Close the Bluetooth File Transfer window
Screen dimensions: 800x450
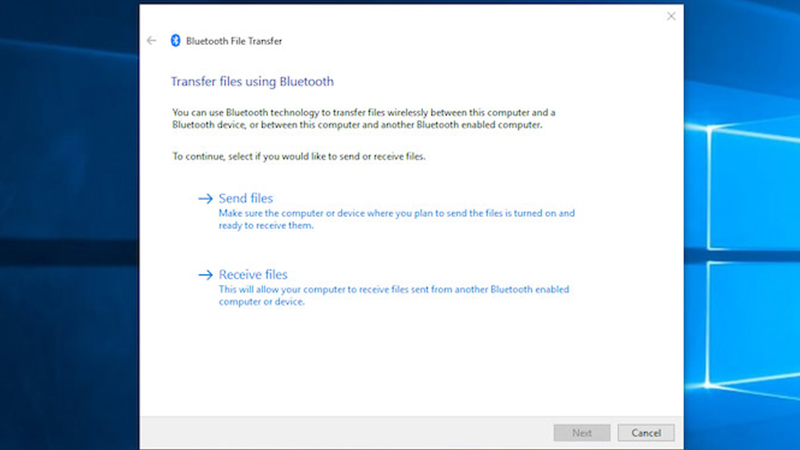point(670,17)
